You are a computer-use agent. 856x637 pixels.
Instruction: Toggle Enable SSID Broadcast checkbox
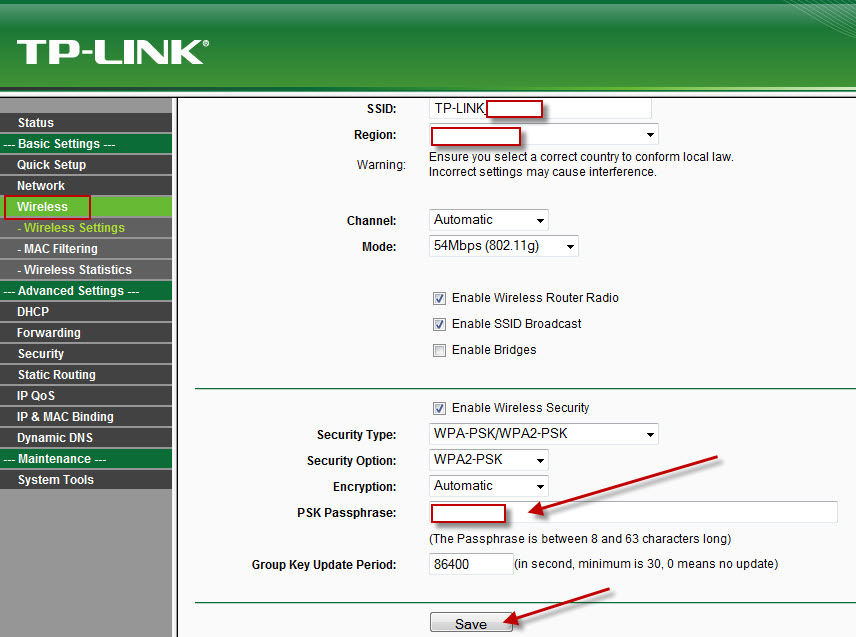[x=439, y=324]
